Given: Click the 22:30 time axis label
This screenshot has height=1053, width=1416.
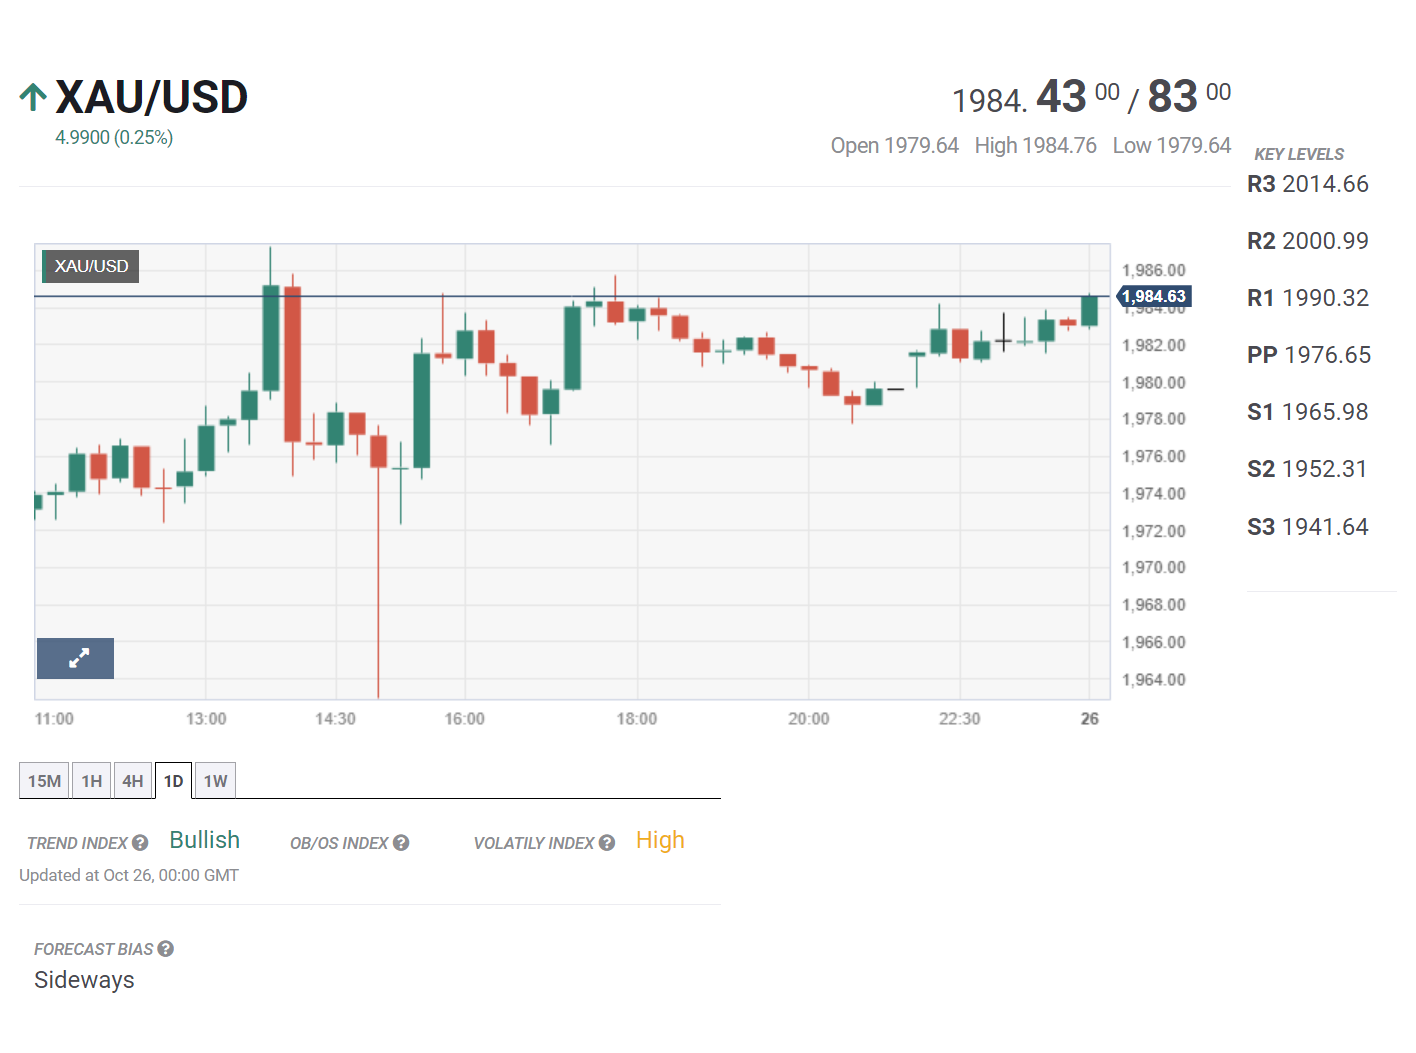Looking at the screenshot, I should coord(959,719).
